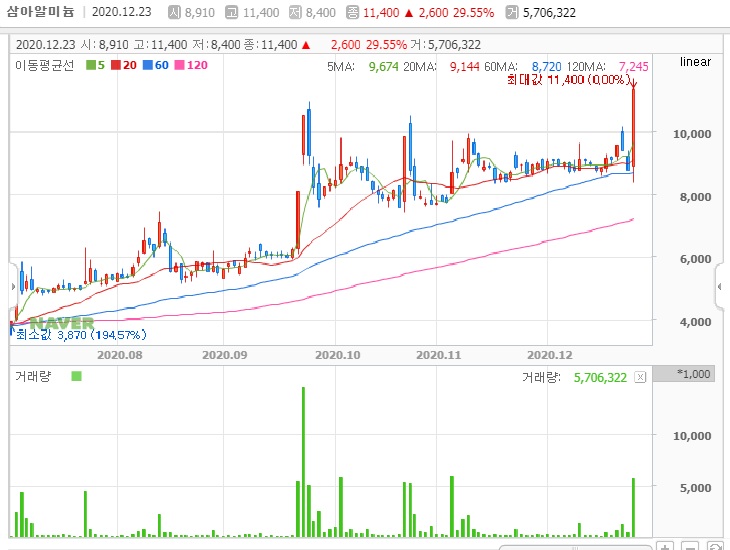
Task: Click the 120MA value 7,245
Action: click(x=634, y=67)
